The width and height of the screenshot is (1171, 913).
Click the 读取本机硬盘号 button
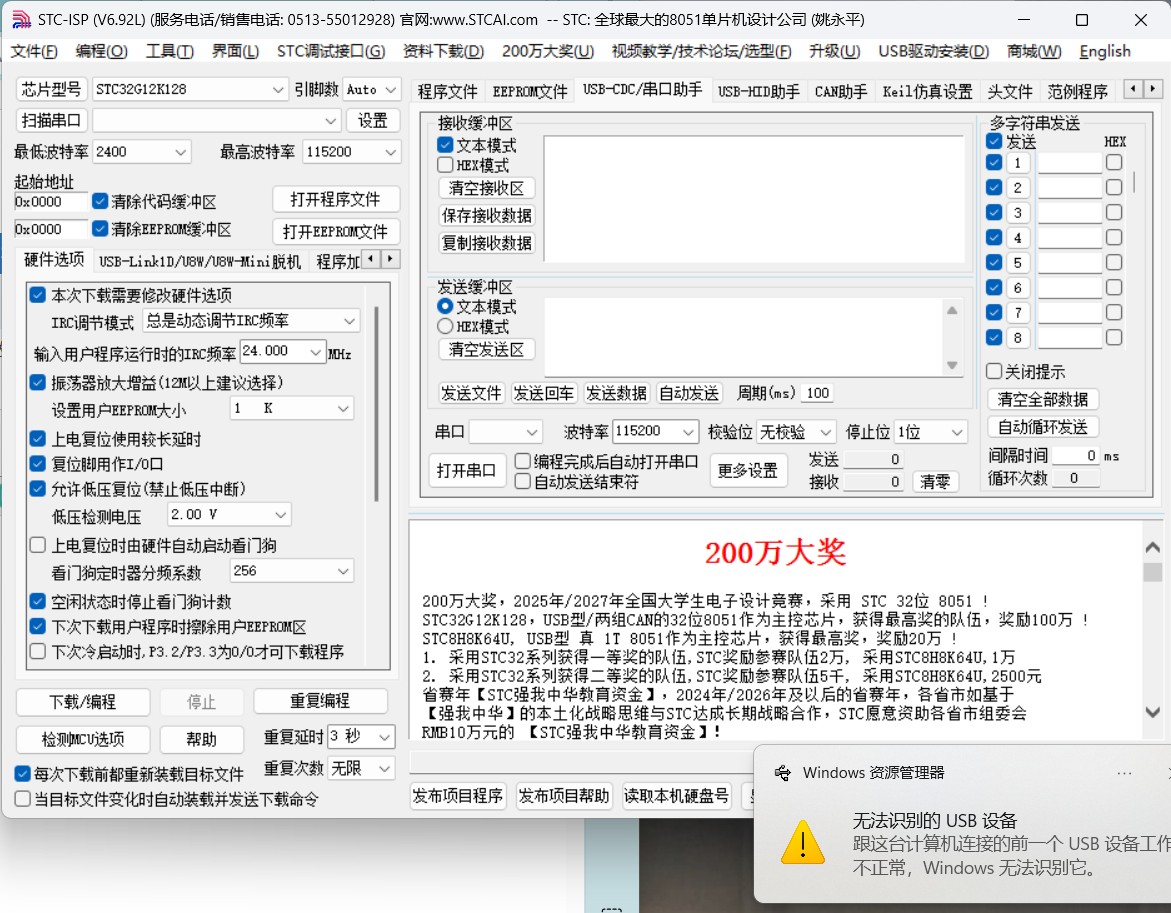pyautogui.click(x=677, y=796)
